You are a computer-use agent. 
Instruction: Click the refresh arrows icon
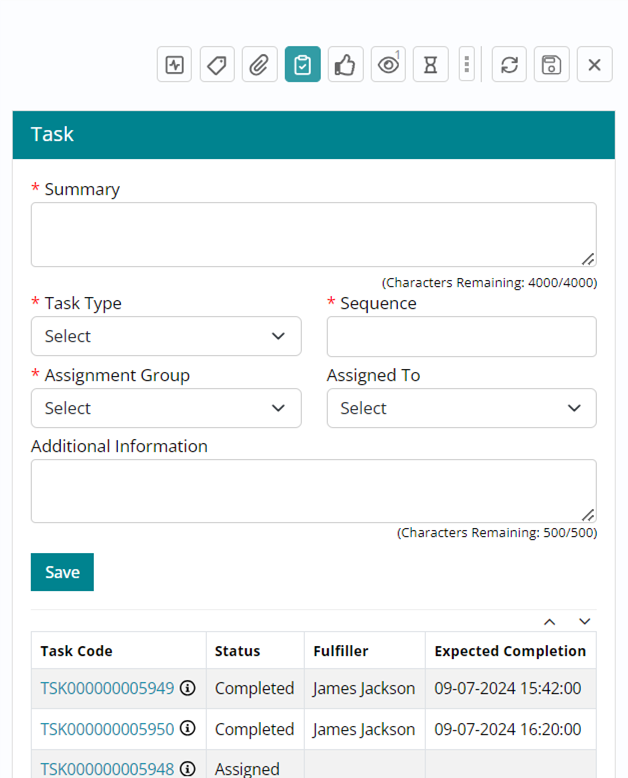point(509,65)
